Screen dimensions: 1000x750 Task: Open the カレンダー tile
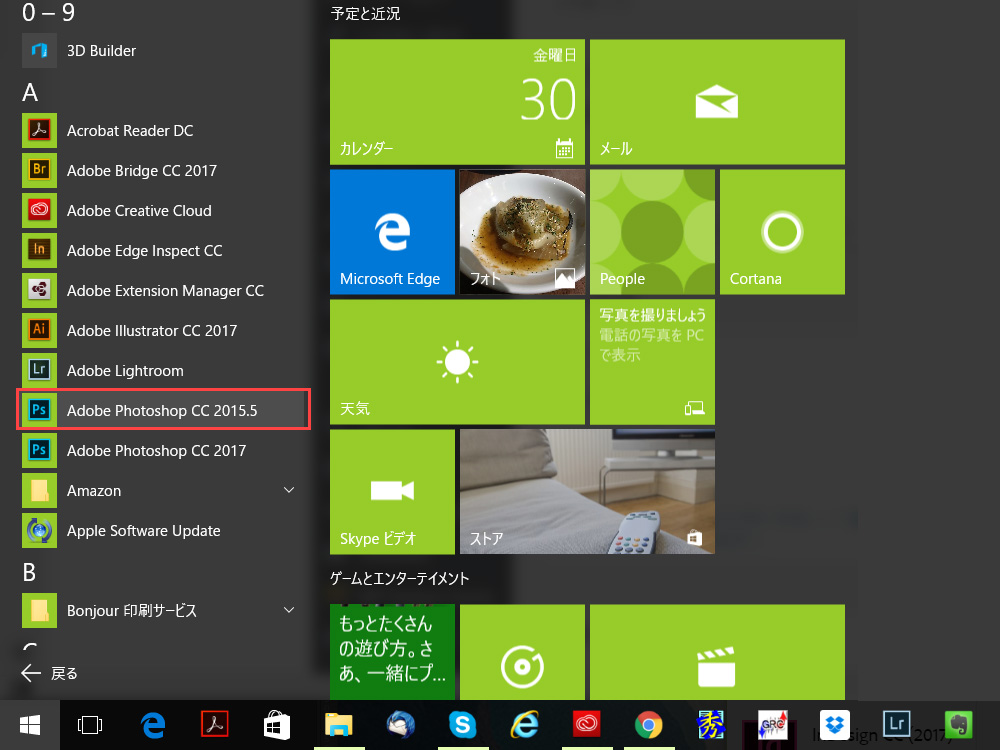[x=457, y=102]
